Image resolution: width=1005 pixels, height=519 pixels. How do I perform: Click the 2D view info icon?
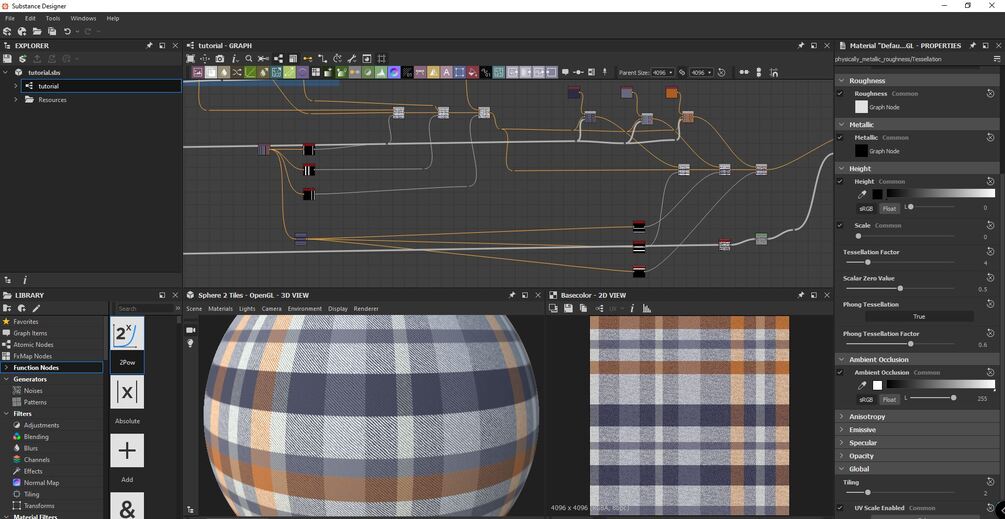[x=632, y=308]
